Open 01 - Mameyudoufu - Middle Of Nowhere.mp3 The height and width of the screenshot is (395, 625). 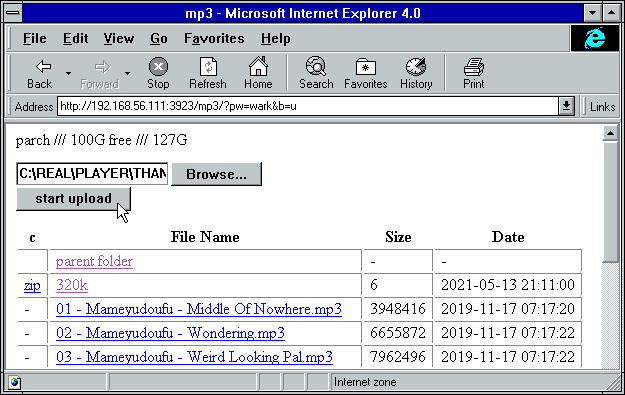(199, 309)
